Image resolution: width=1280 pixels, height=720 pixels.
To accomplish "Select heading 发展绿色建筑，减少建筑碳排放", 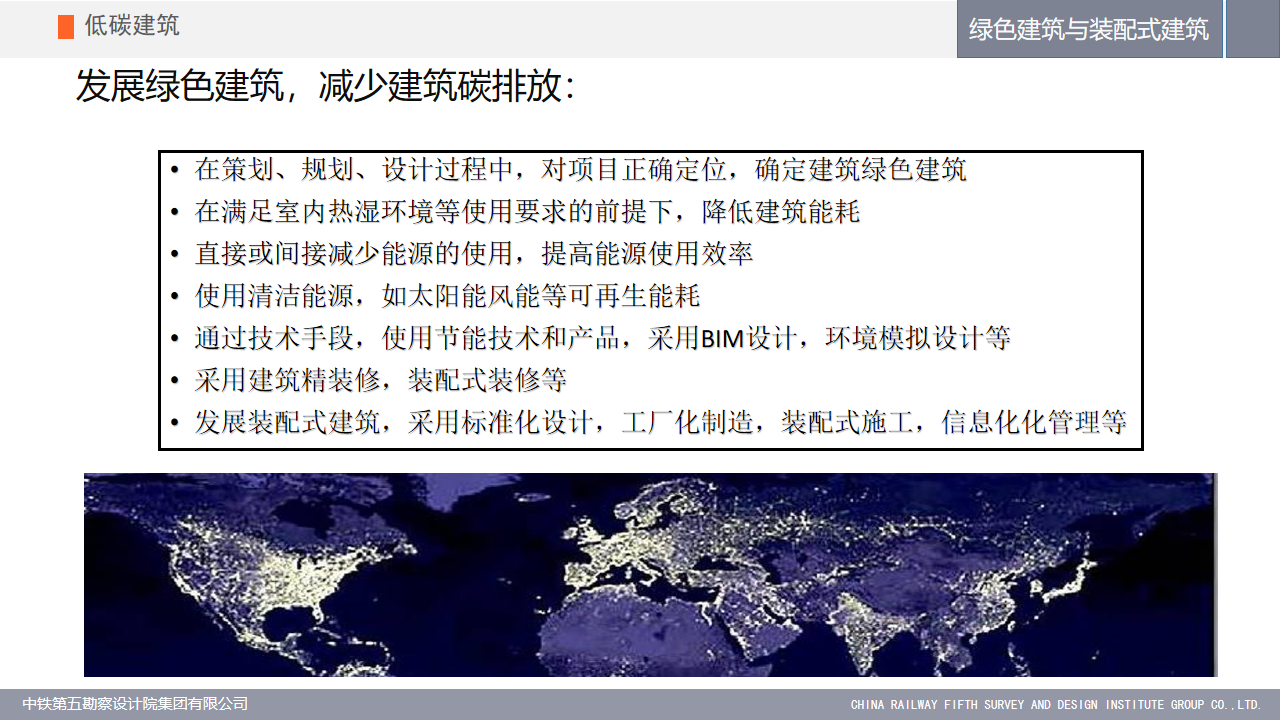I will [x=326, y=88].
